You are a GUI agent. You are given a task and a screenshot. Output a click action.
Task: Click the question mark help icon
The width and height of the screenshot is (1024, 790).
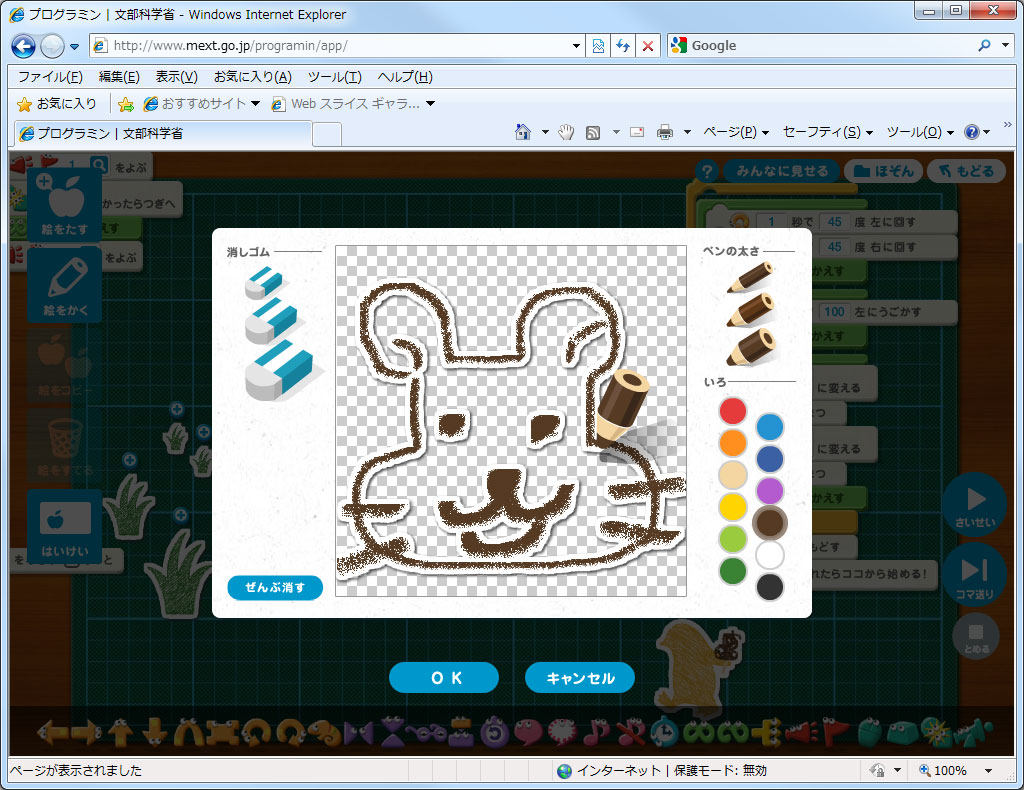707,172
